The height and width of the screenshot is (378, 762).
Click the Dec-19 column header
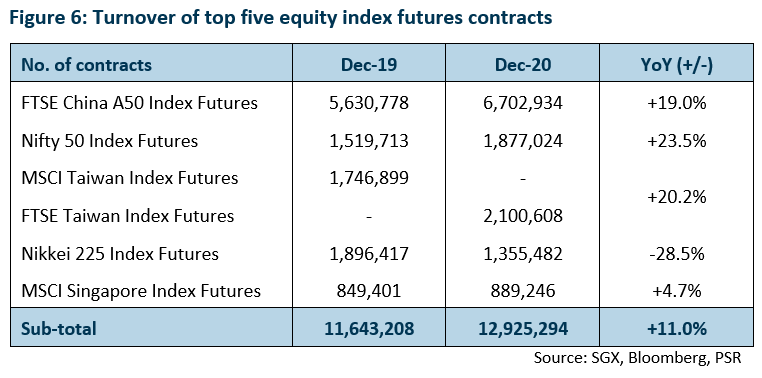(369, 65)
